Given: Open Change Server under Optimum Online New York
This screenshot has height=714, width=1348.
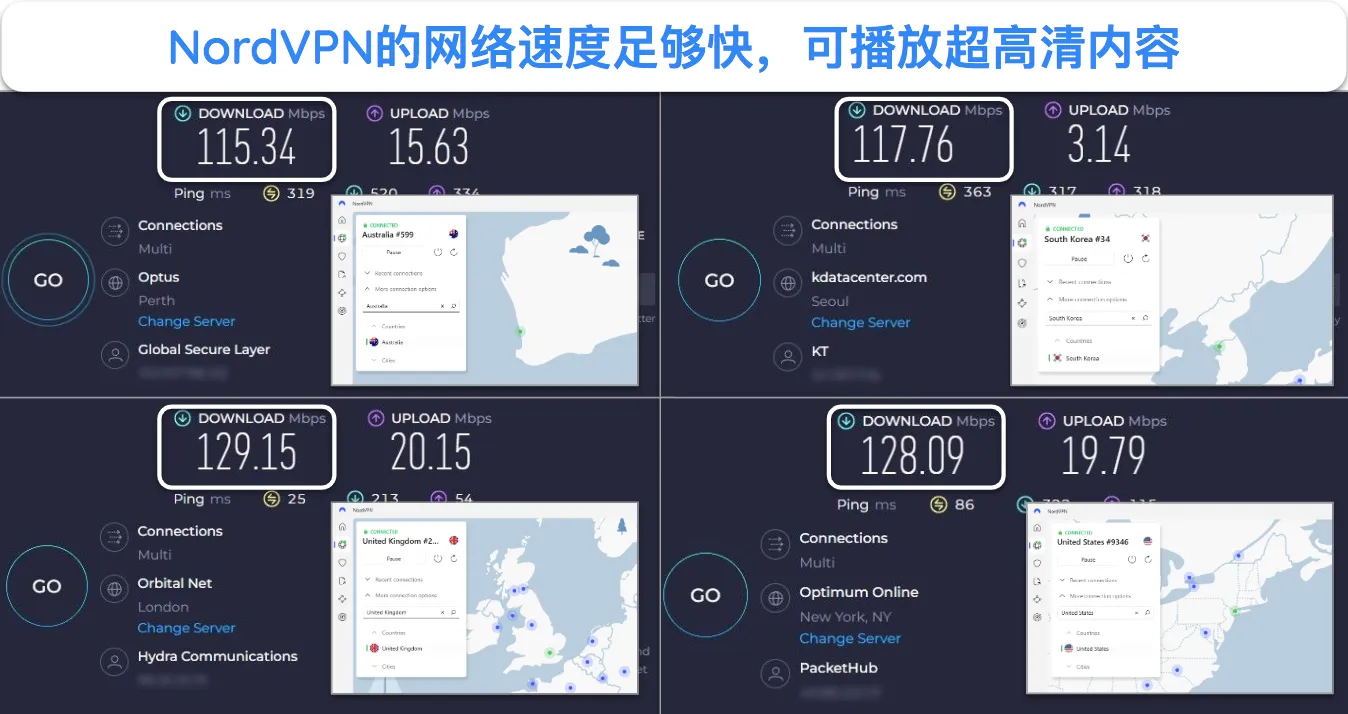Looking at the screenshot, I should pyautogui.click(x=850, y=639).
